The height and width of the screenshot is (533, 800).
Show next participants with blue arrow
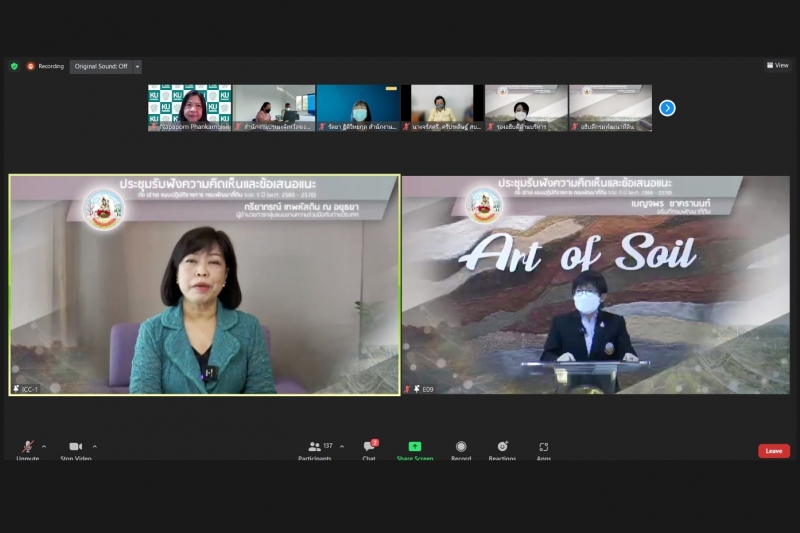667,108
